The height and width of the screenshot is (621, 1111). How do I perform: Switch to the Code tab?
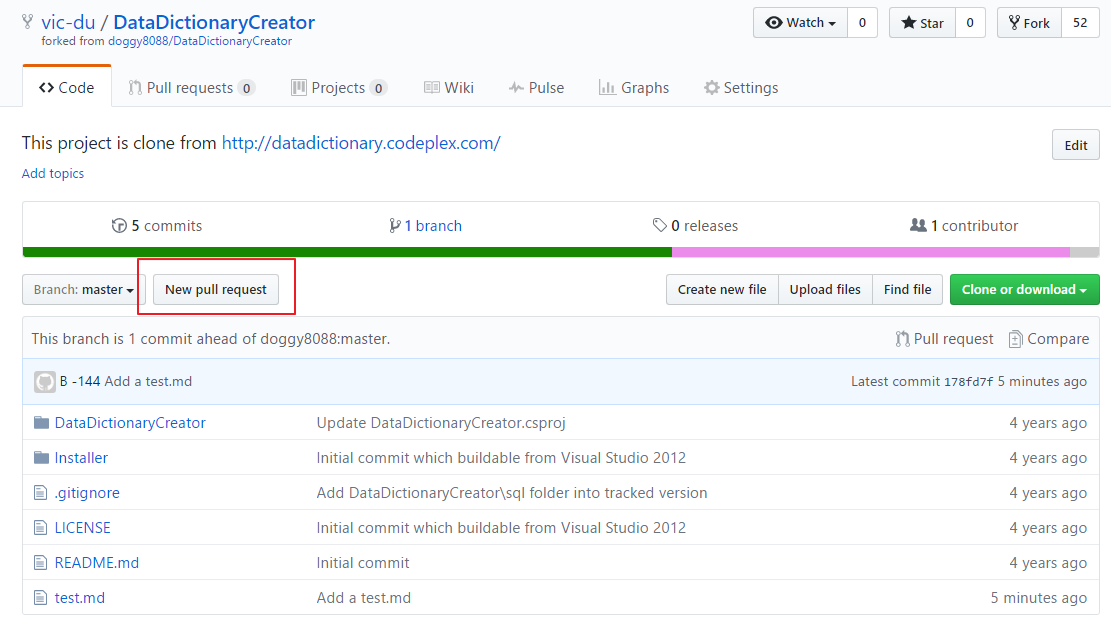(67, 87)
